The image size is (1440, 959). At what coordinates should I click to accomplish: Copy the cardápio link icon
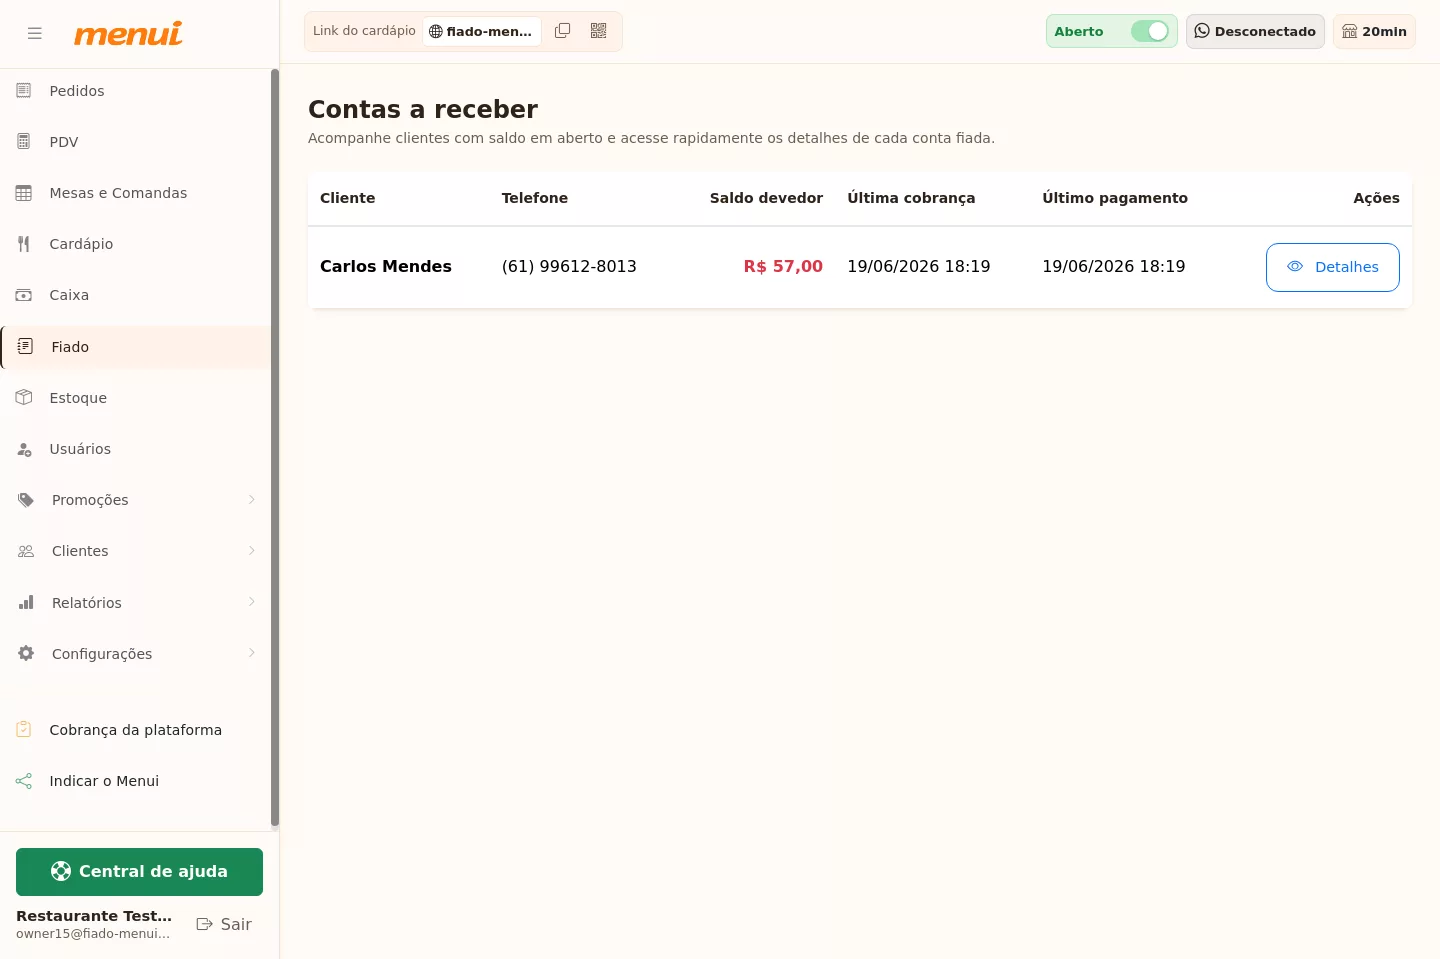[563, 31]
